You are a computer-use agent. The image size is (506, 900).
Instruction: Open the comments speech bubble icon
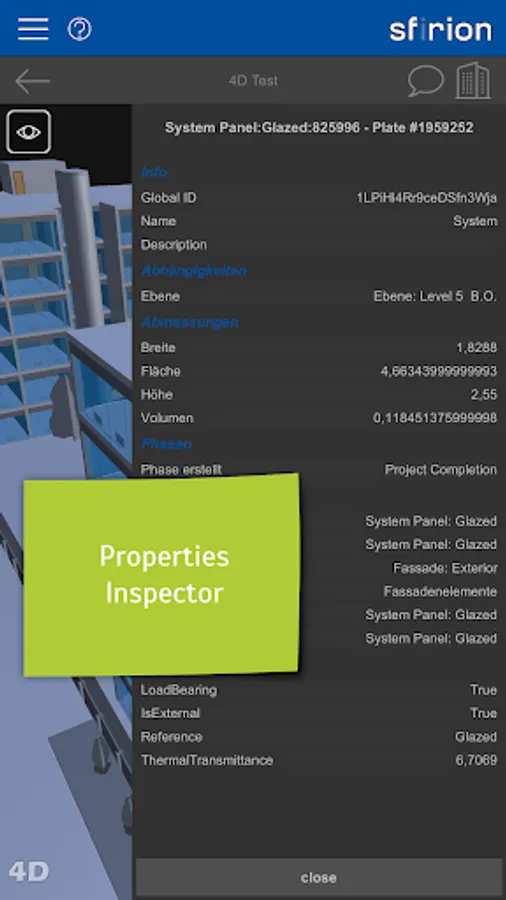(x=426, y=81)
